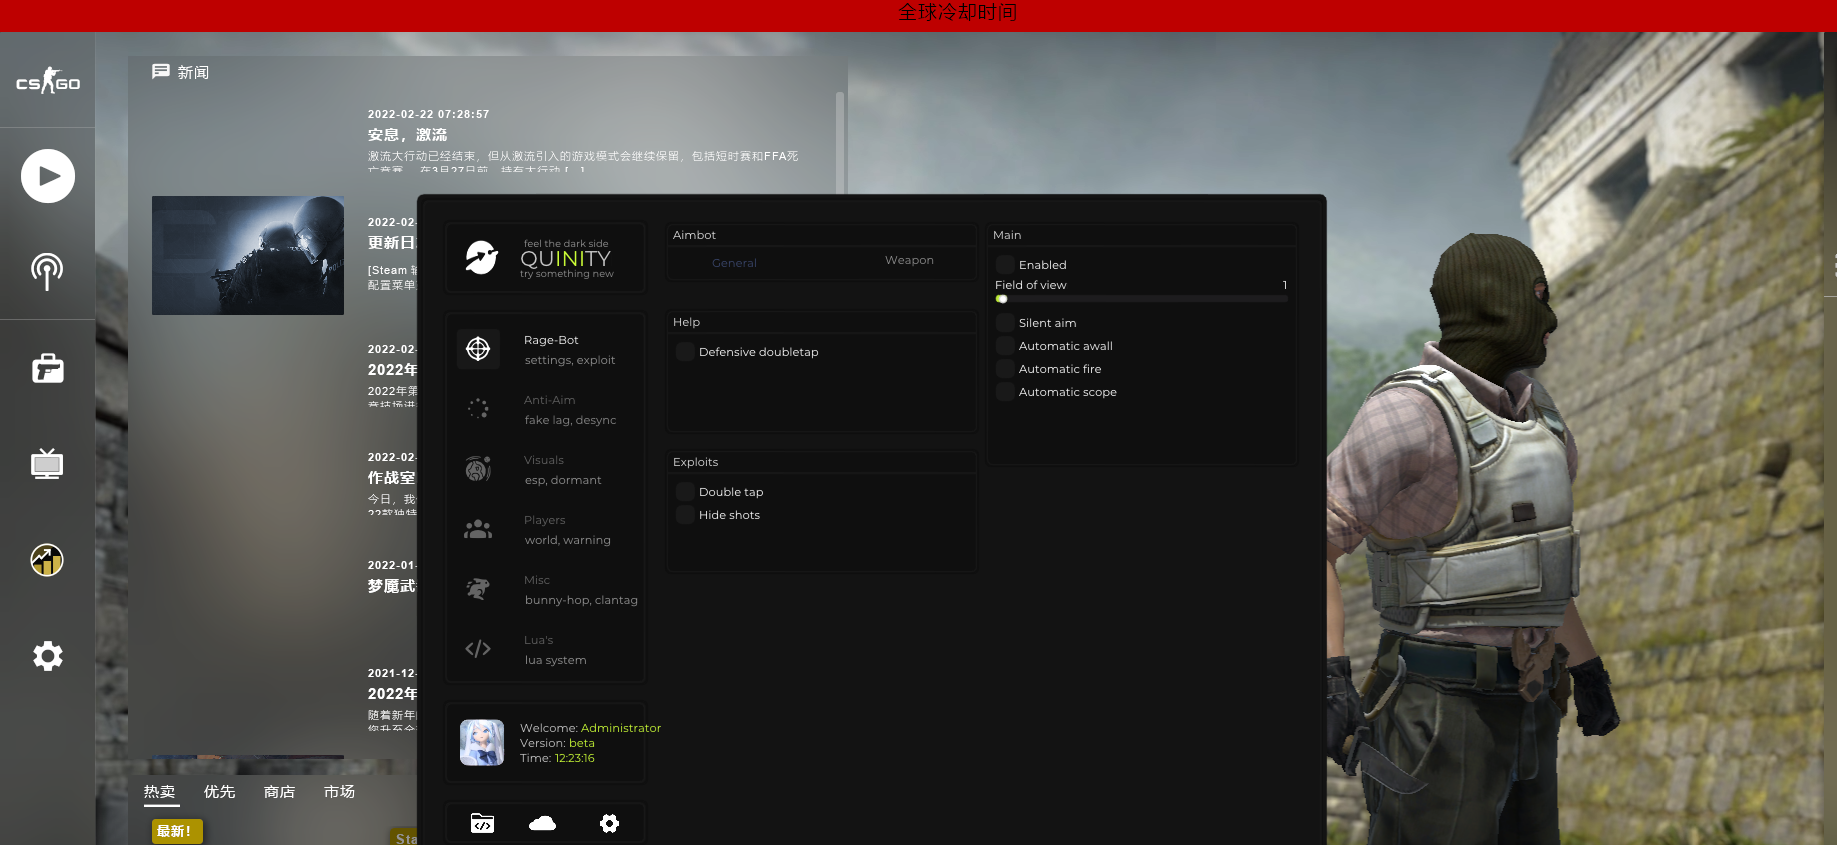Click the script folder icon beside the cloud
Viewport: 1837px width, 845px height.
point(482,823)
